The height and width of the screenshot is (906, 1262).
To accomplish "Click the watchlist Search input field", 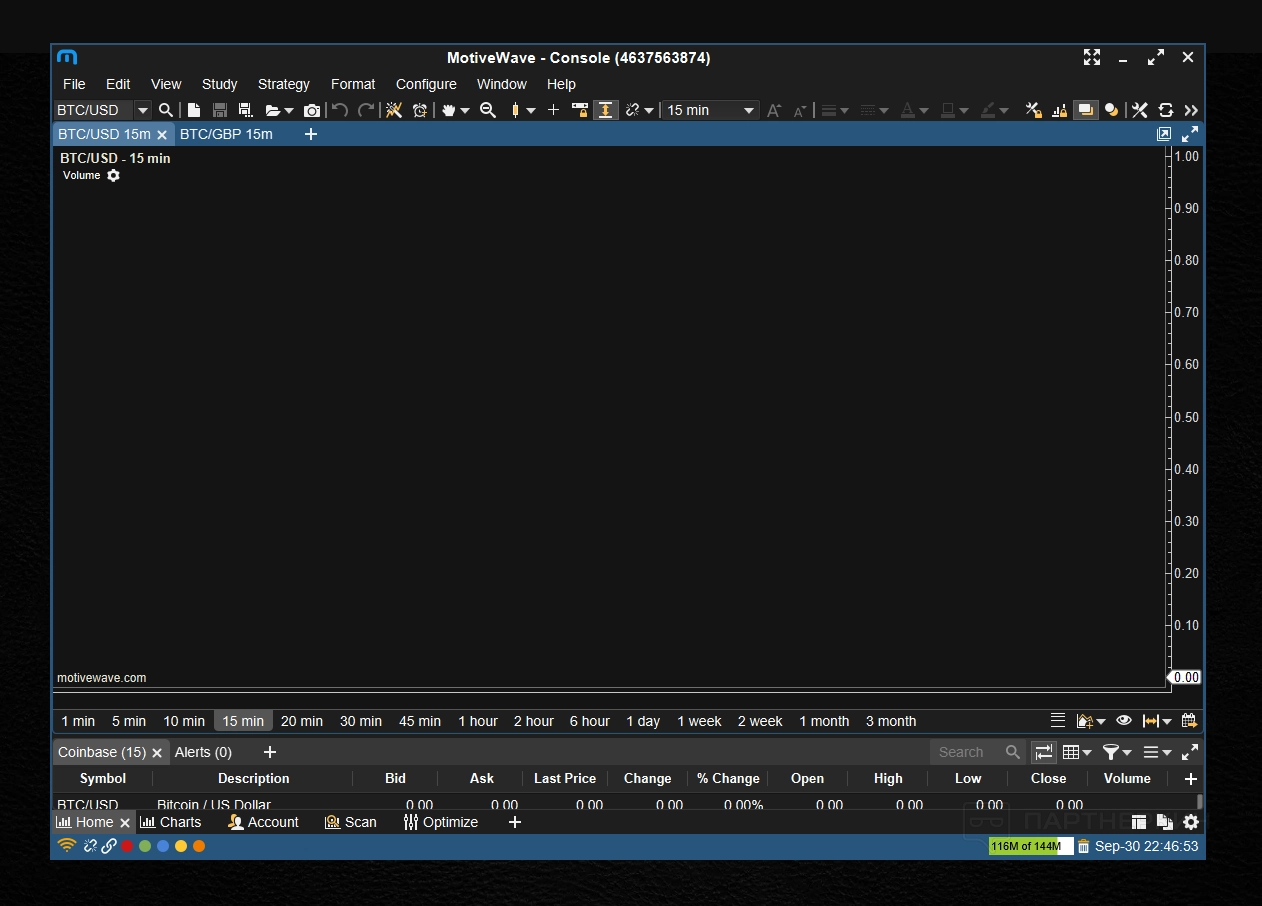I will pyautogui.click(x=968, y=752).
